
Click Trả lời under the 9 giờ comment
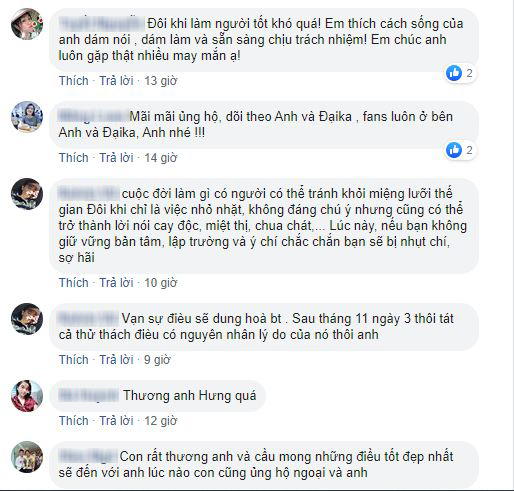click(116, 360)
